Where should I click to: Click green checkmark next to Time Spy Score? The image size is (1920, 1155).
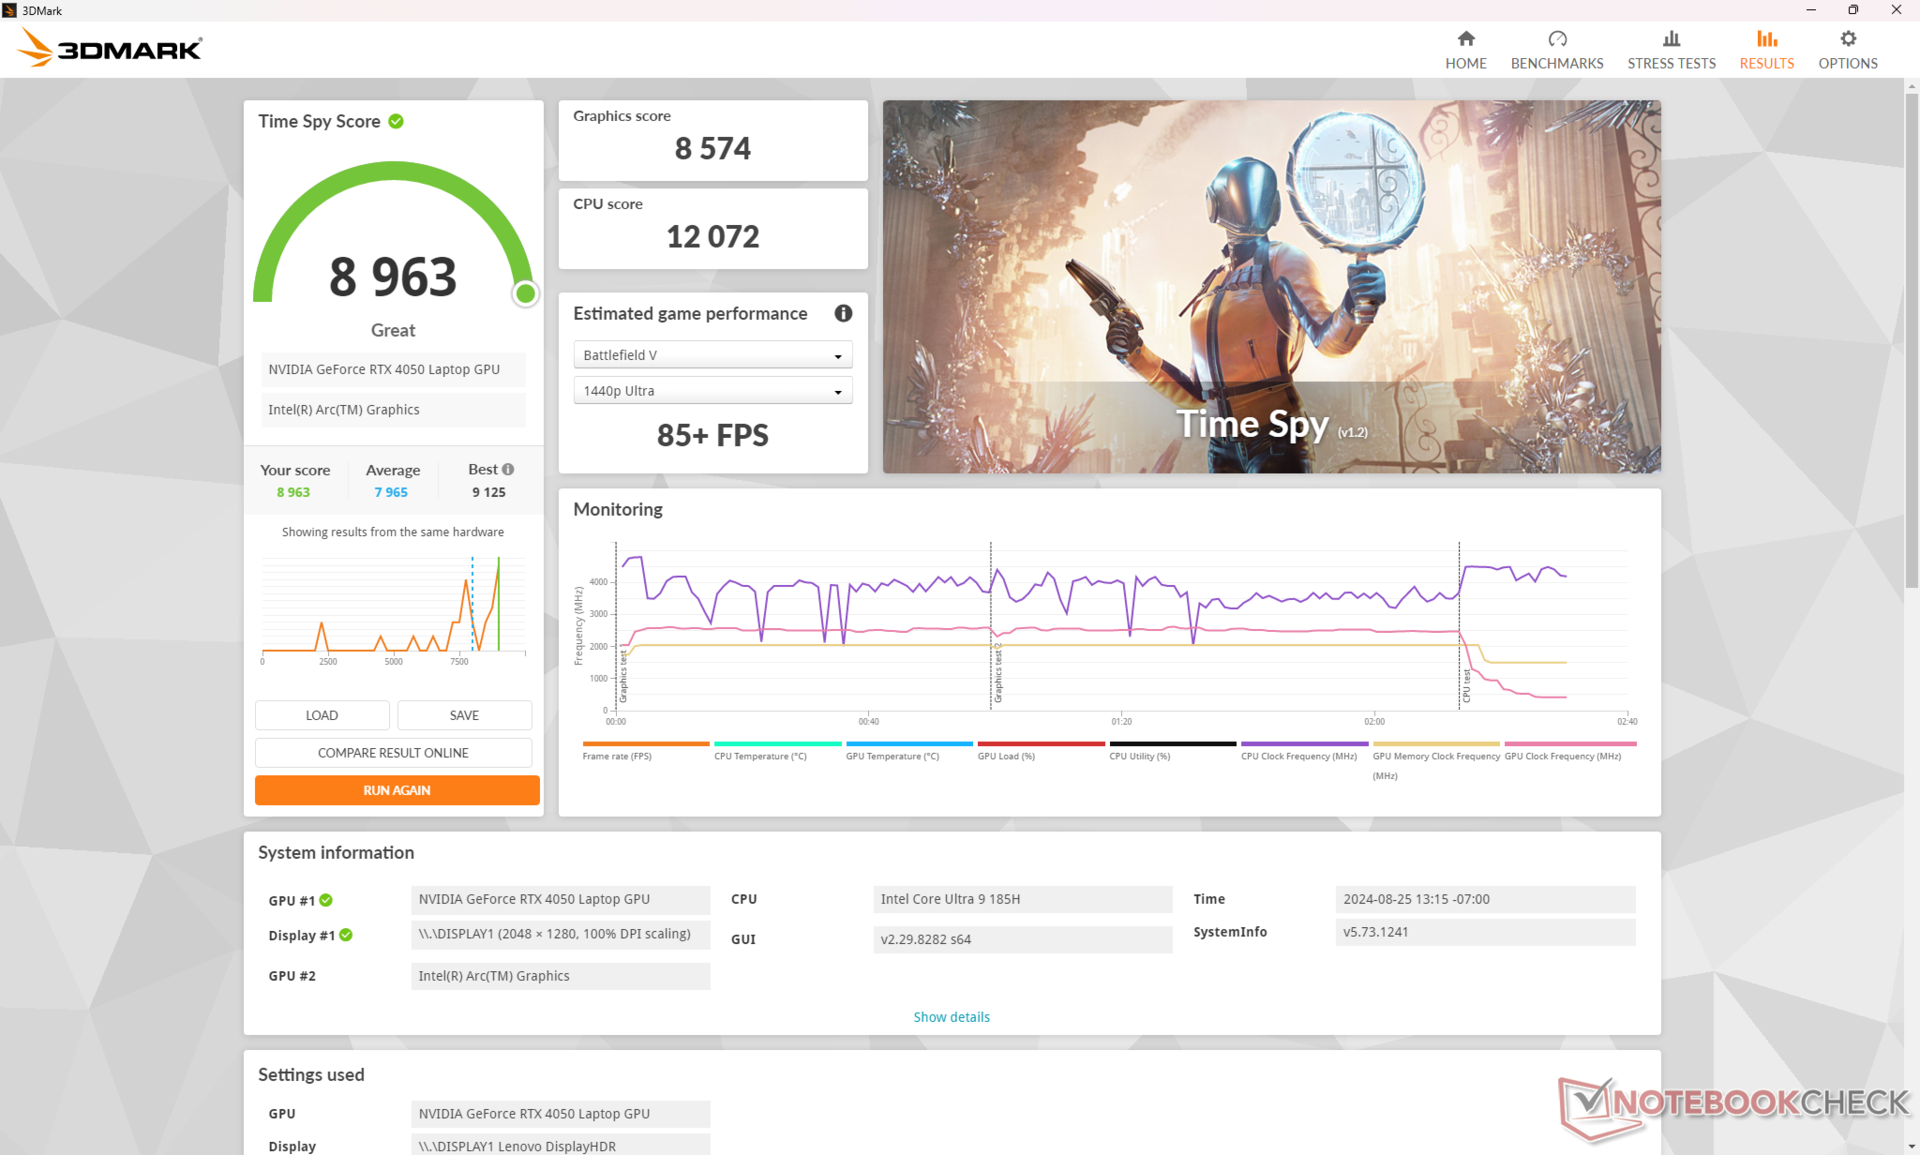pos(396,121)
